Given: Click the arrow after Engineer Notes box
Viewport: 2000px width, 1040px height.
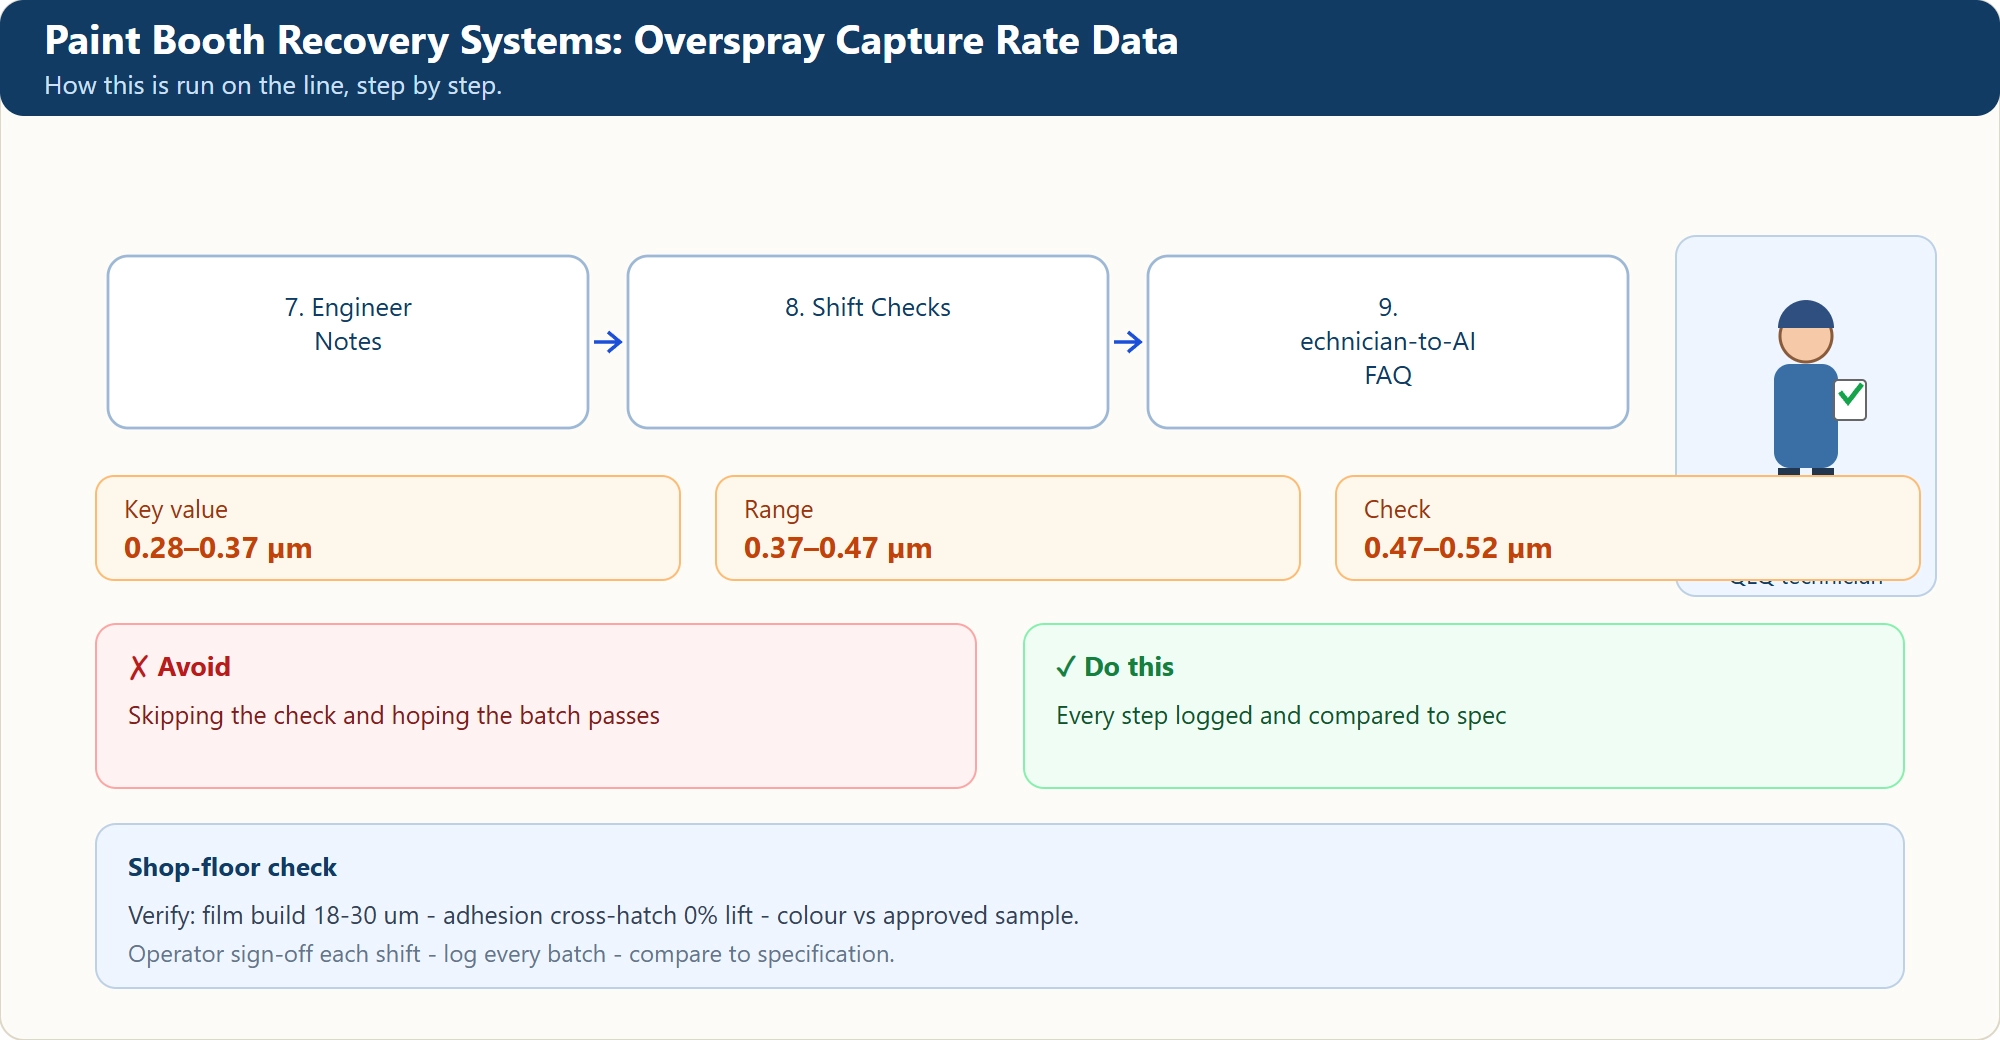Looking at the screenshot, I should coord(608,342).
